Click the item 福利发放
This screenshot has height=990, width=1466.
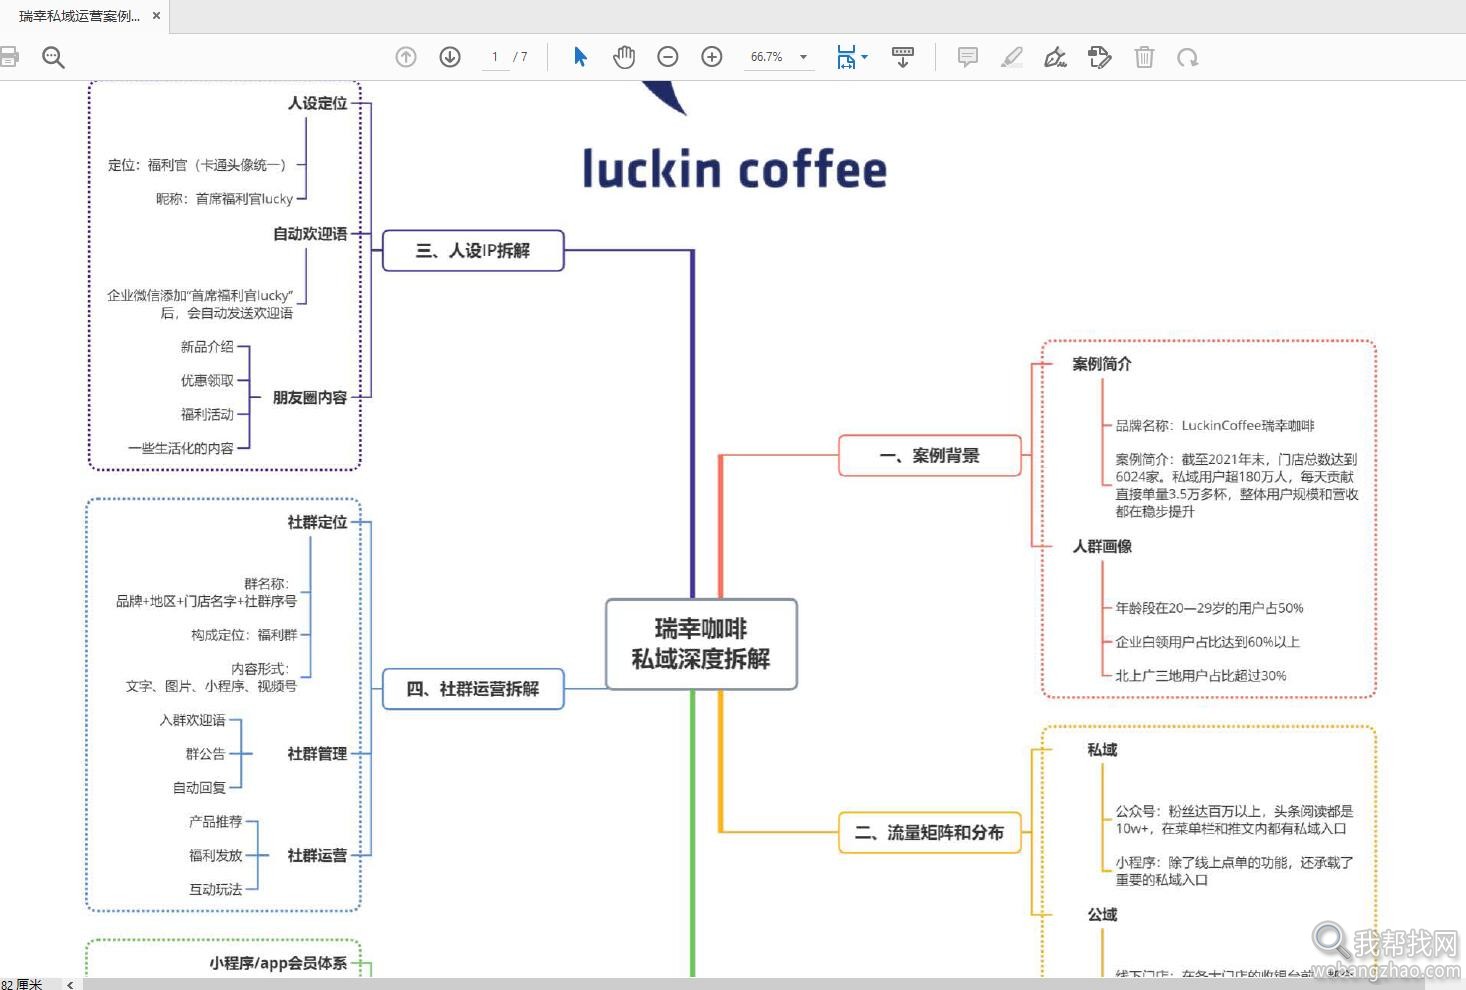[x=216, y=856]
